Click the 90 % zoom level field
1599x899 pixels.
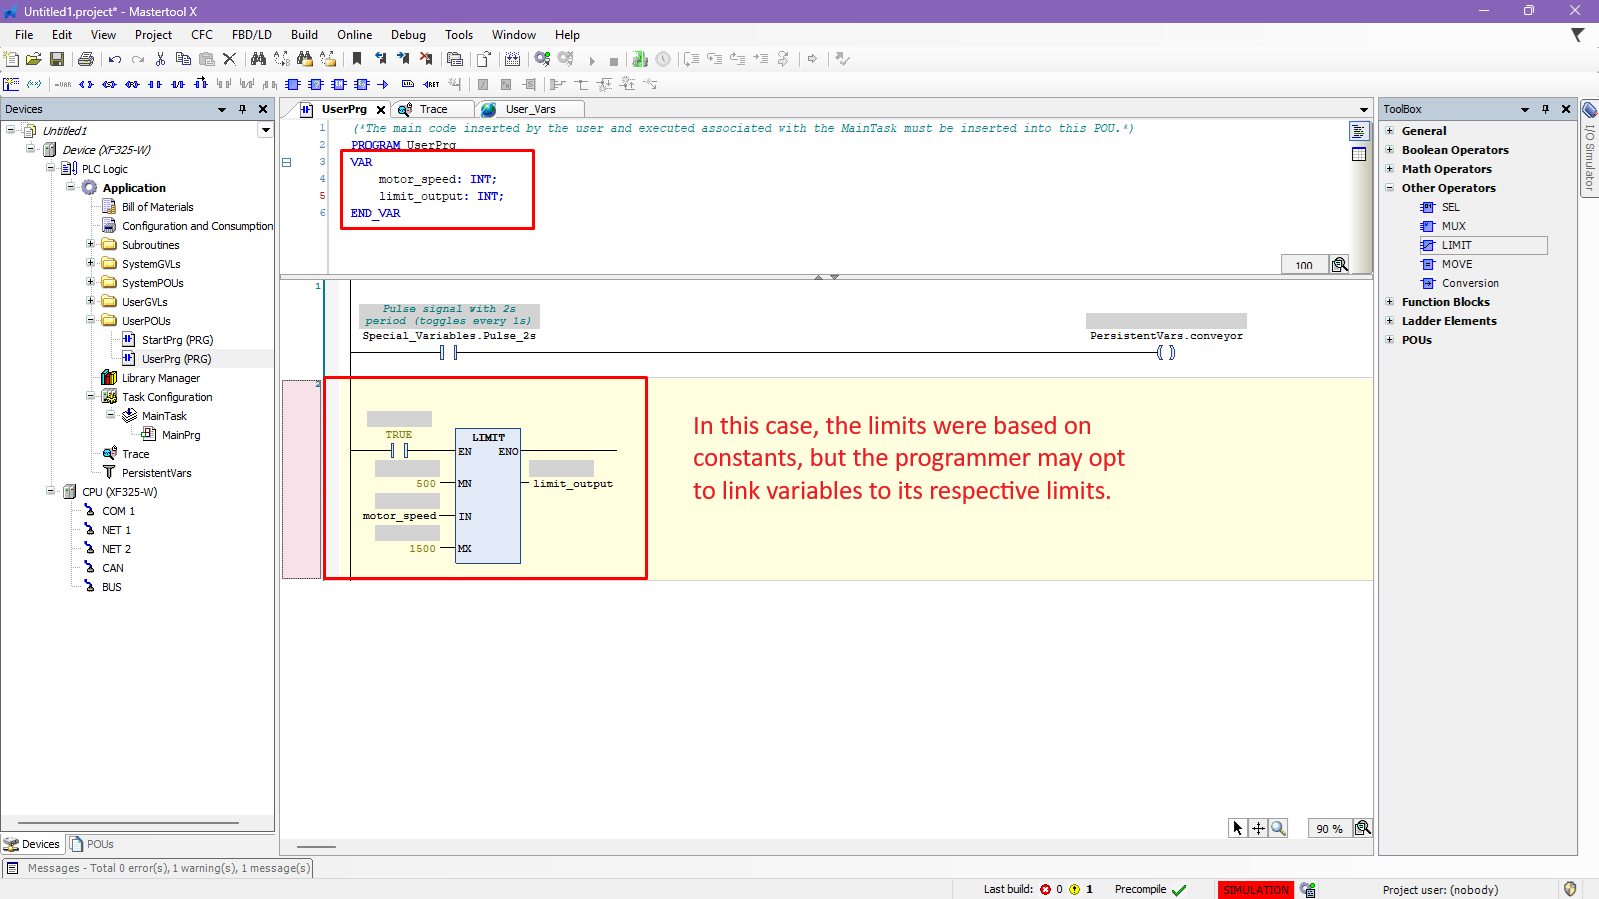(1328, 829)
